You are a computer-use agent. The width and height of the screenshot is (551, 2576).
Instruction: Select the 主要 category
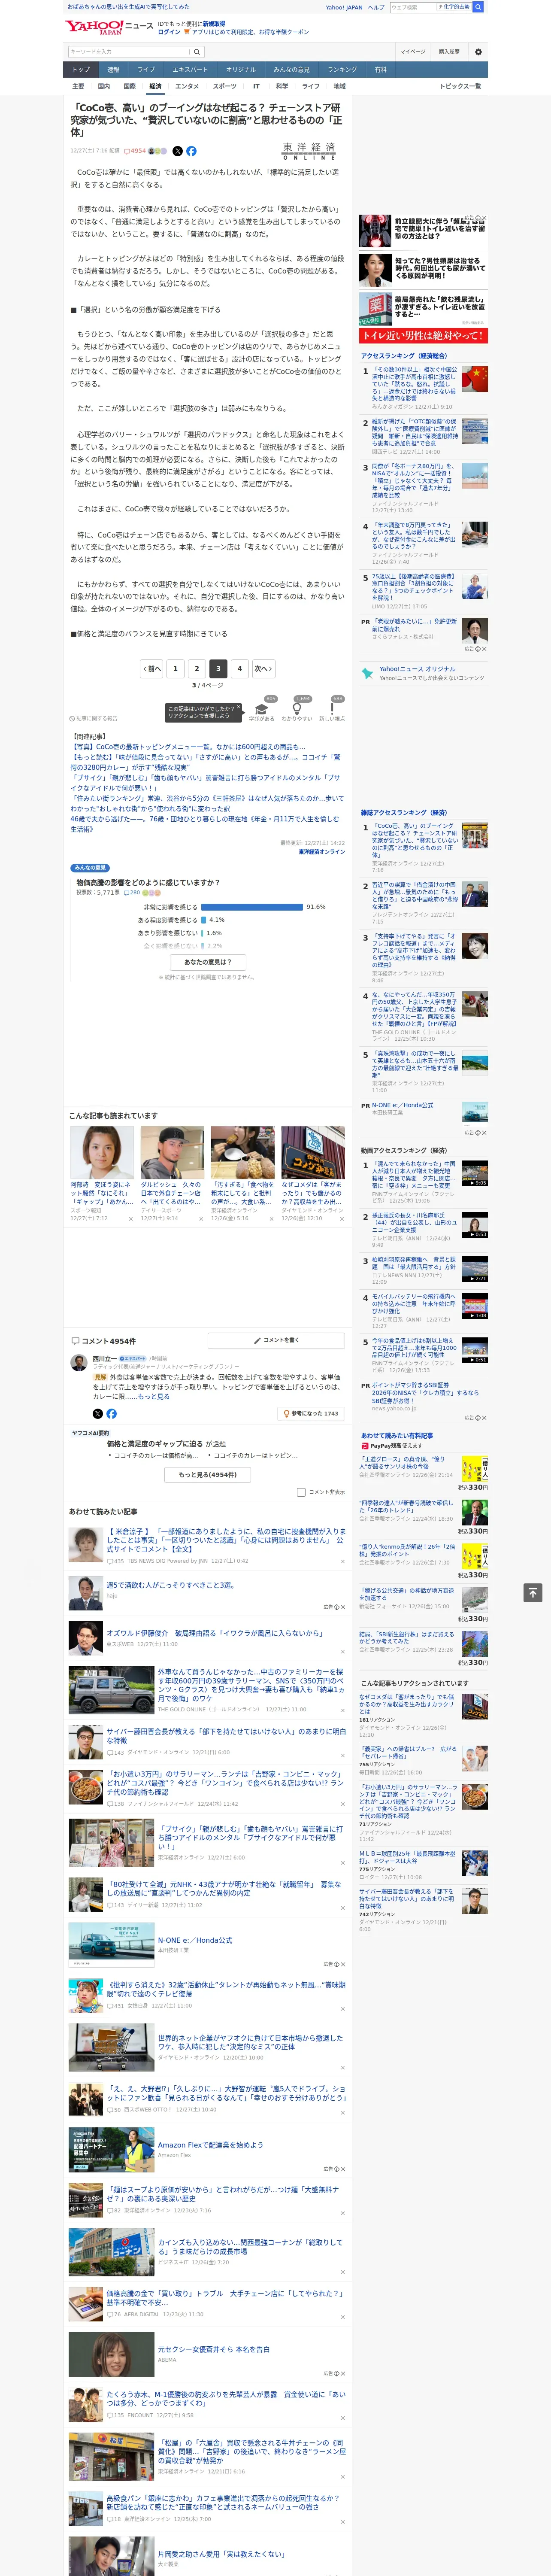[x=78, y=86]
